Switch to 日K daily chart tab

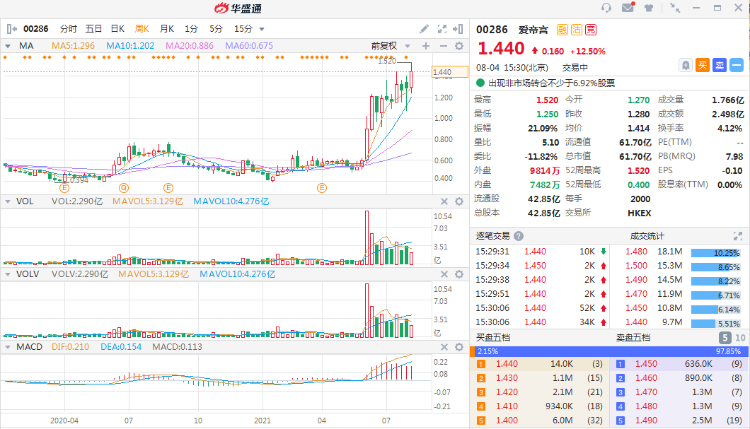coord(118,28)
